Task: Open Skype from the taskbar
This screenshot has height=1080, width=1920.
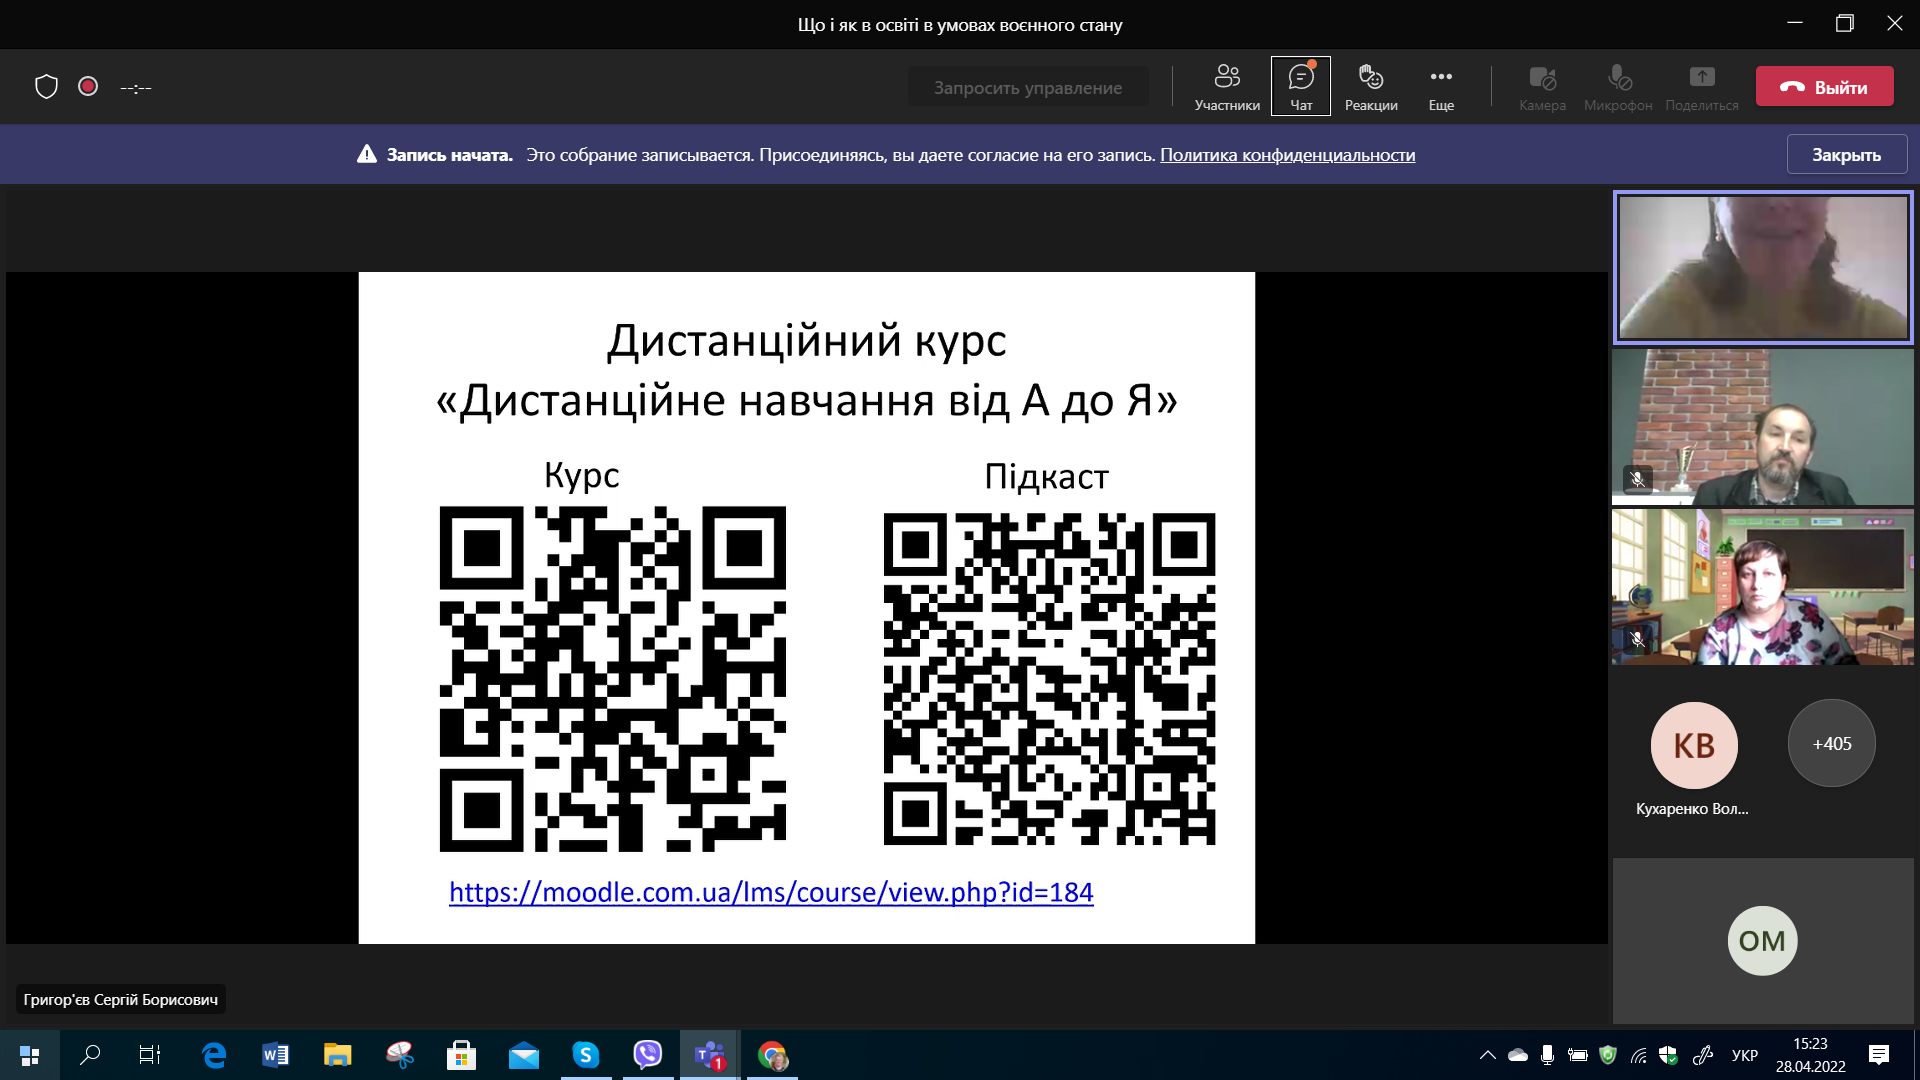Action: pyautogui.click(x=585, y=1055)
